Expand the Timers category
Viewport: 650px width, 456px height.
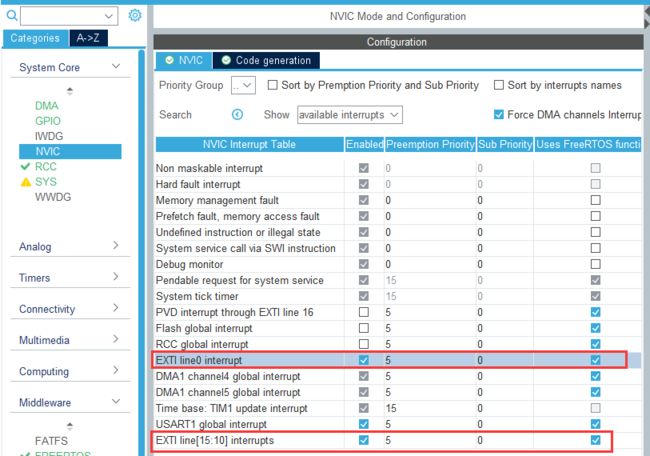pos(68,278)
